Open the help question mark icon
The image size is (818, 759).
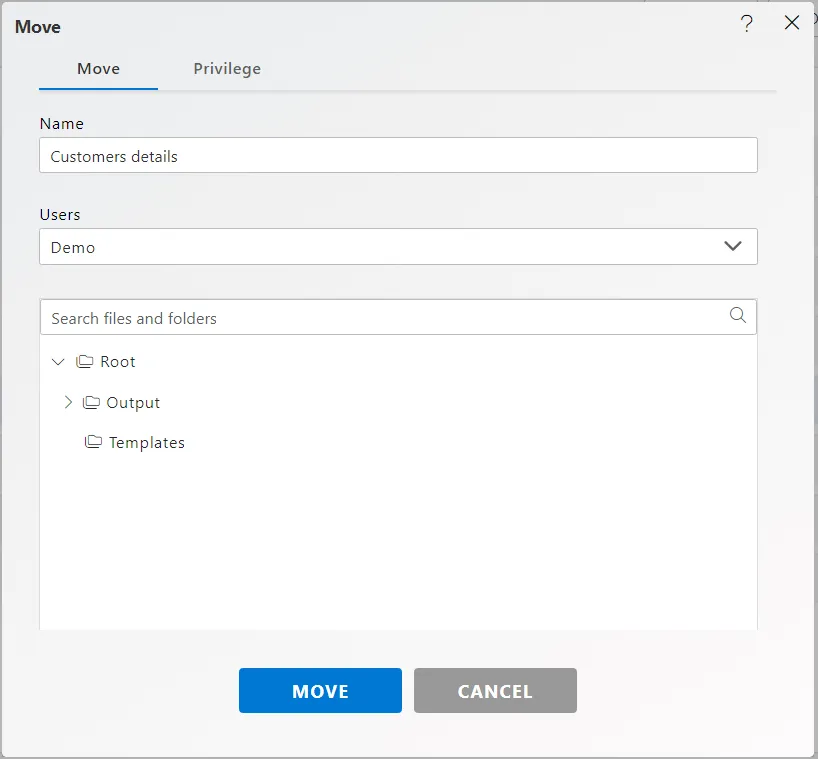[x=747, y=23]
